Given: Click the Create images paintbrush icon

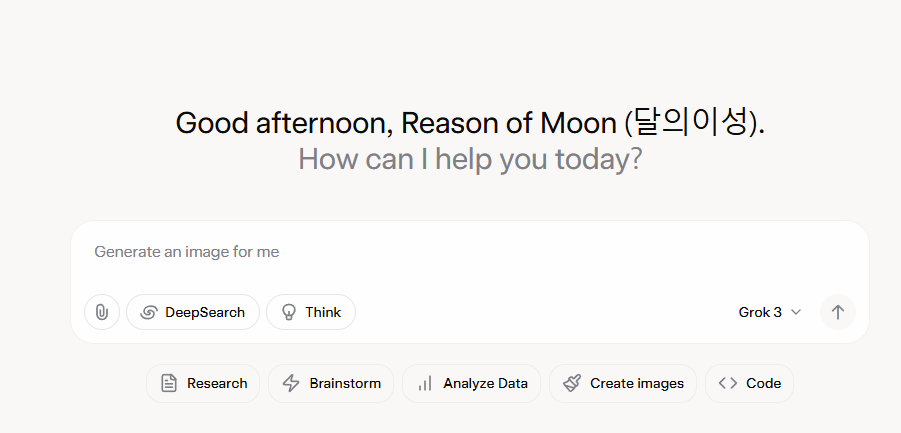Looking at the screenshot, I should tap(572, 384).
